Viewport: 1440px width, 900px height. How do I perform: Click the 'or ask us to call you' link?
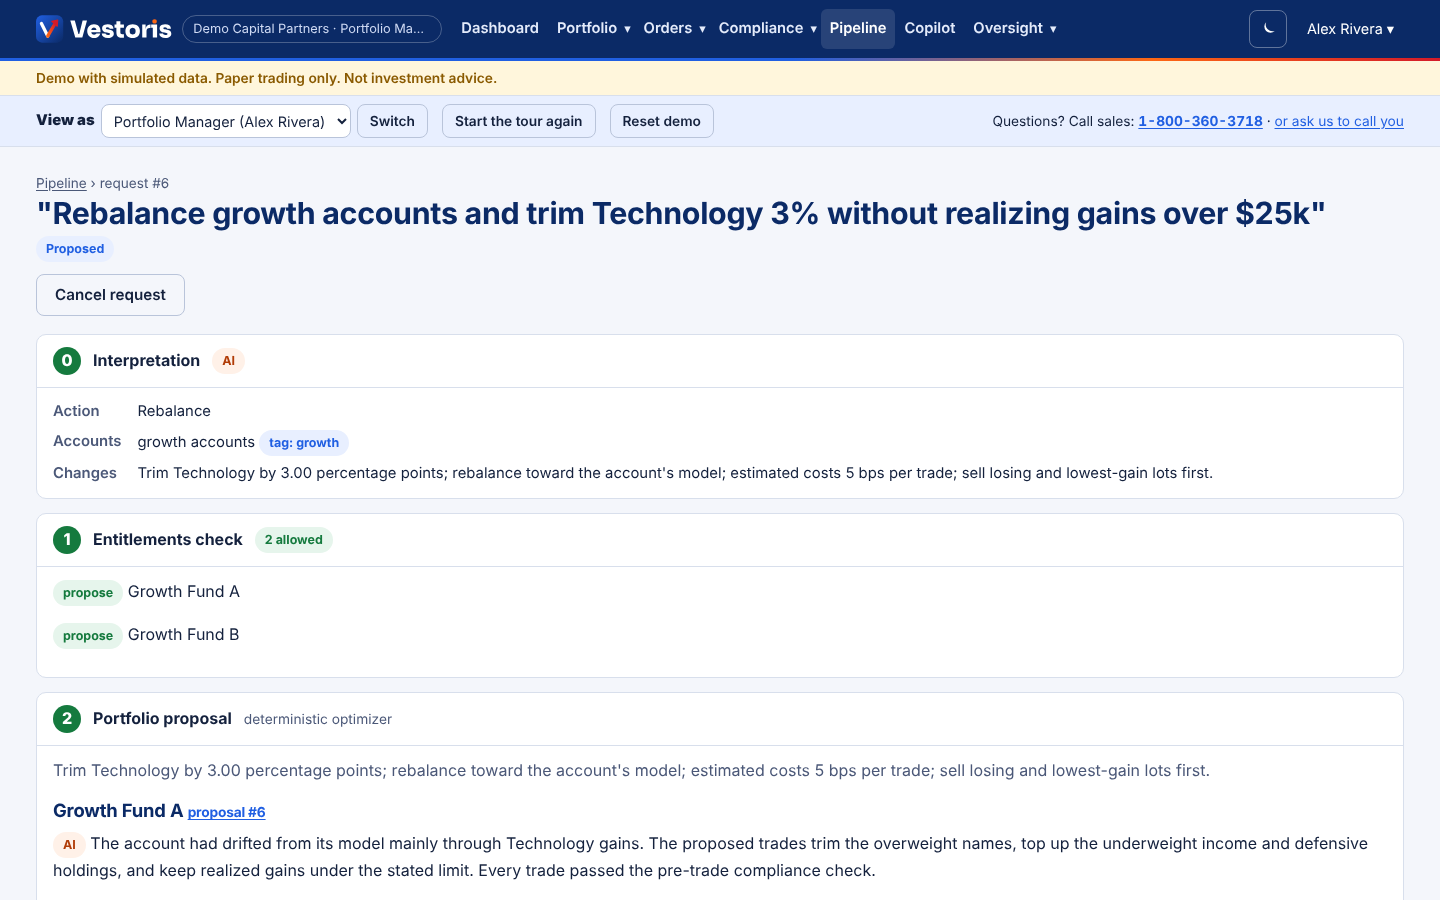point(1339,121)
